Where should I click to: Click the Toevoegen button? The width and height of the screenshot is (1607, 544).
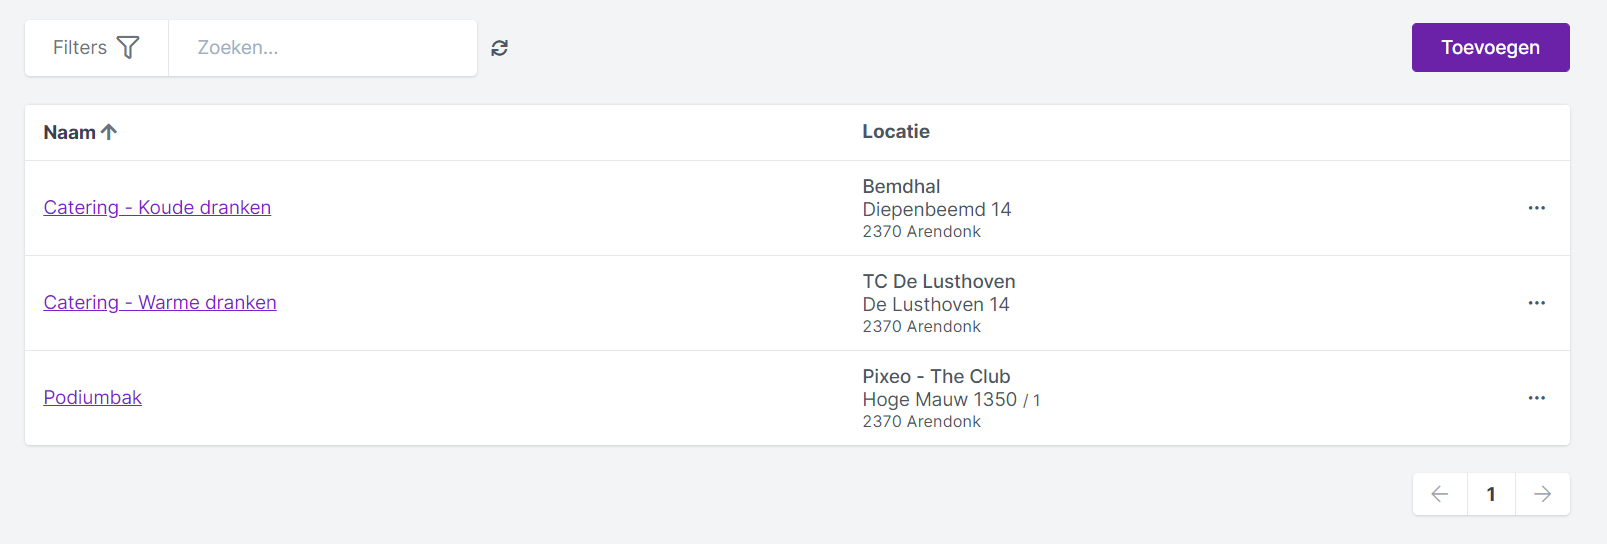tap(1491, 47)
